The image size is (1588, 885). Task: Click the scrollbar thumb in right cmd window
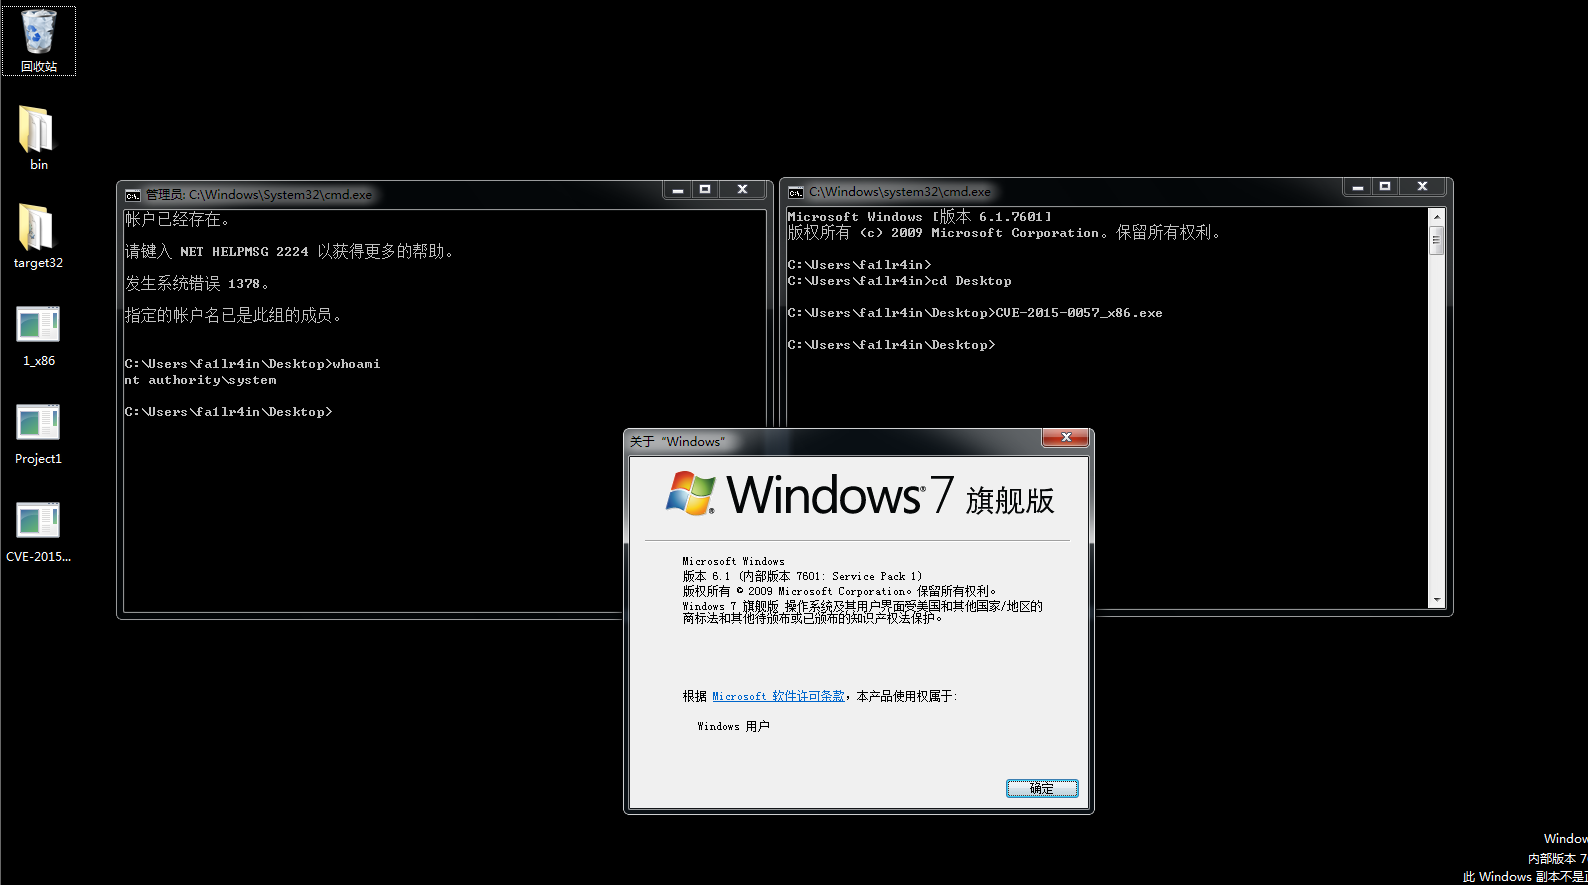coord(1437,240)
